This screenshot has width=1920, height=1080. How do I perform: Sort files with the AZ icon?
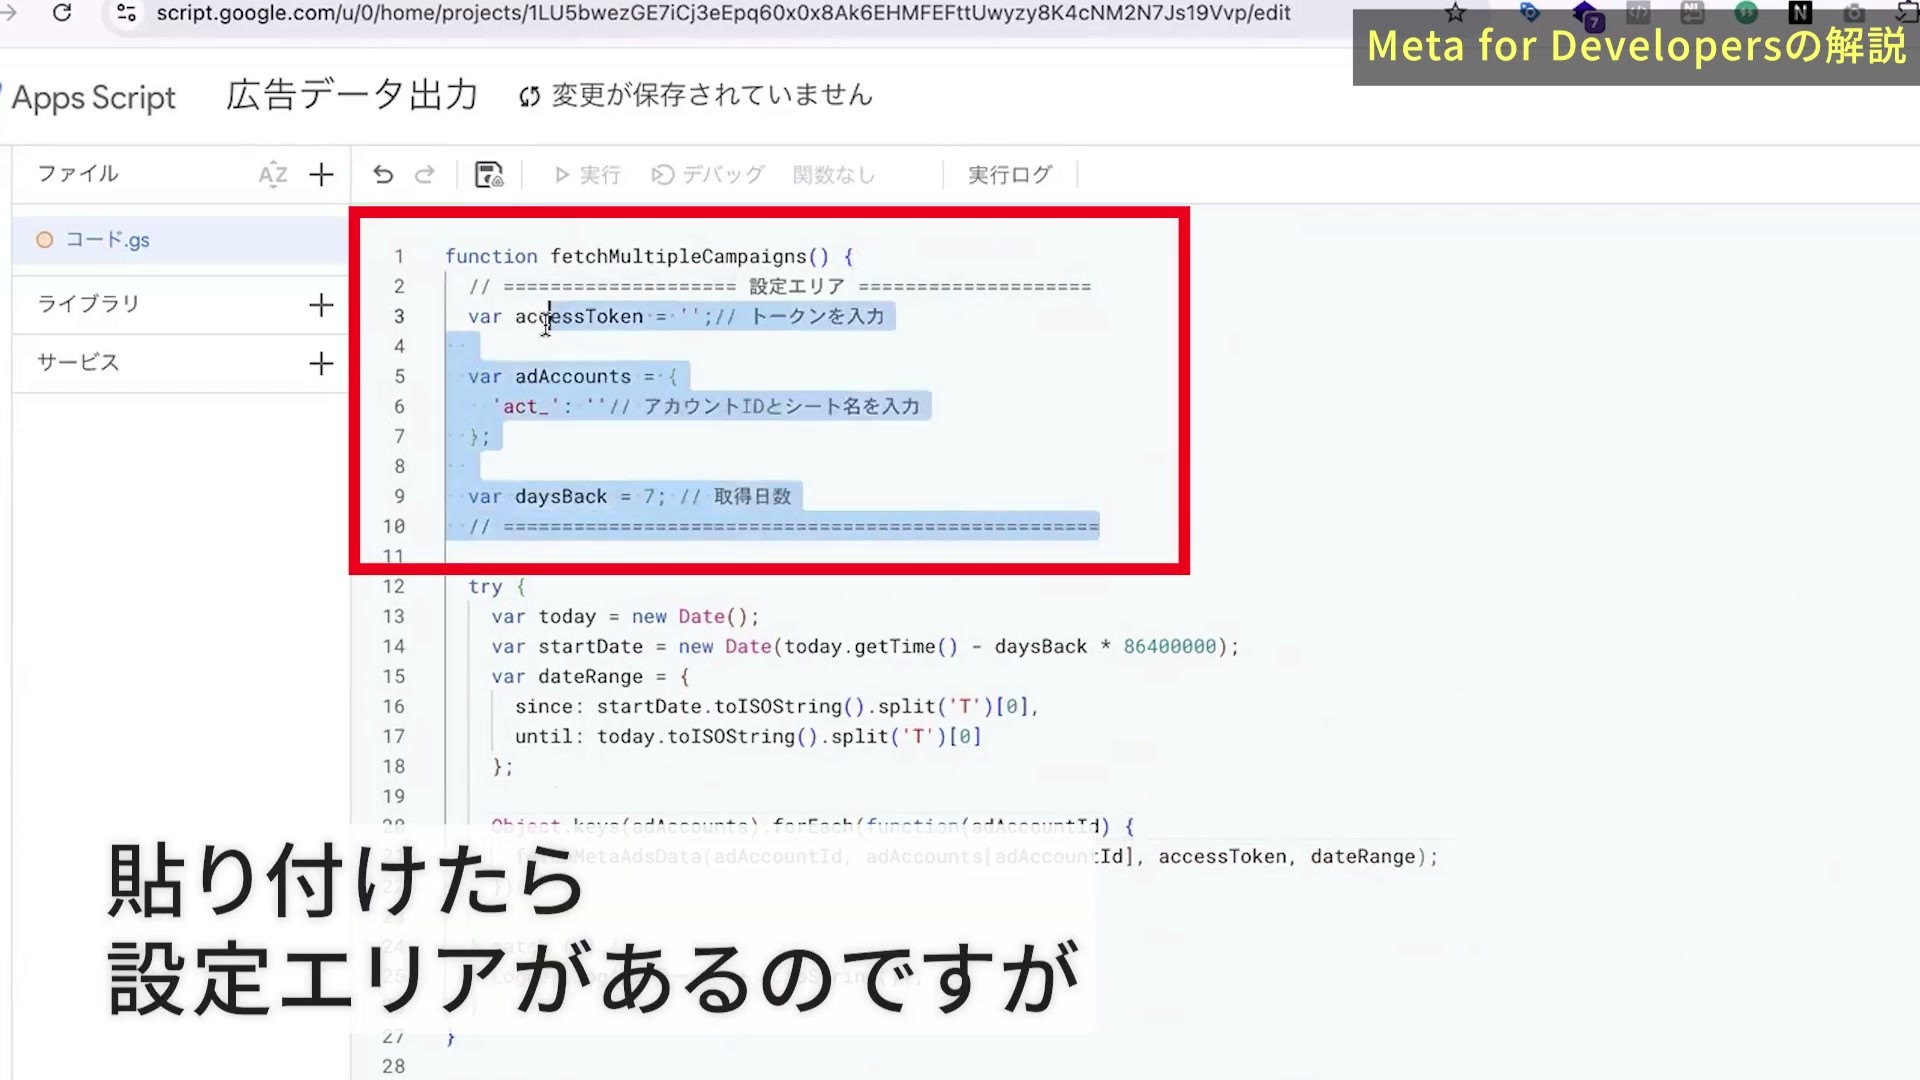pos(273,175)
